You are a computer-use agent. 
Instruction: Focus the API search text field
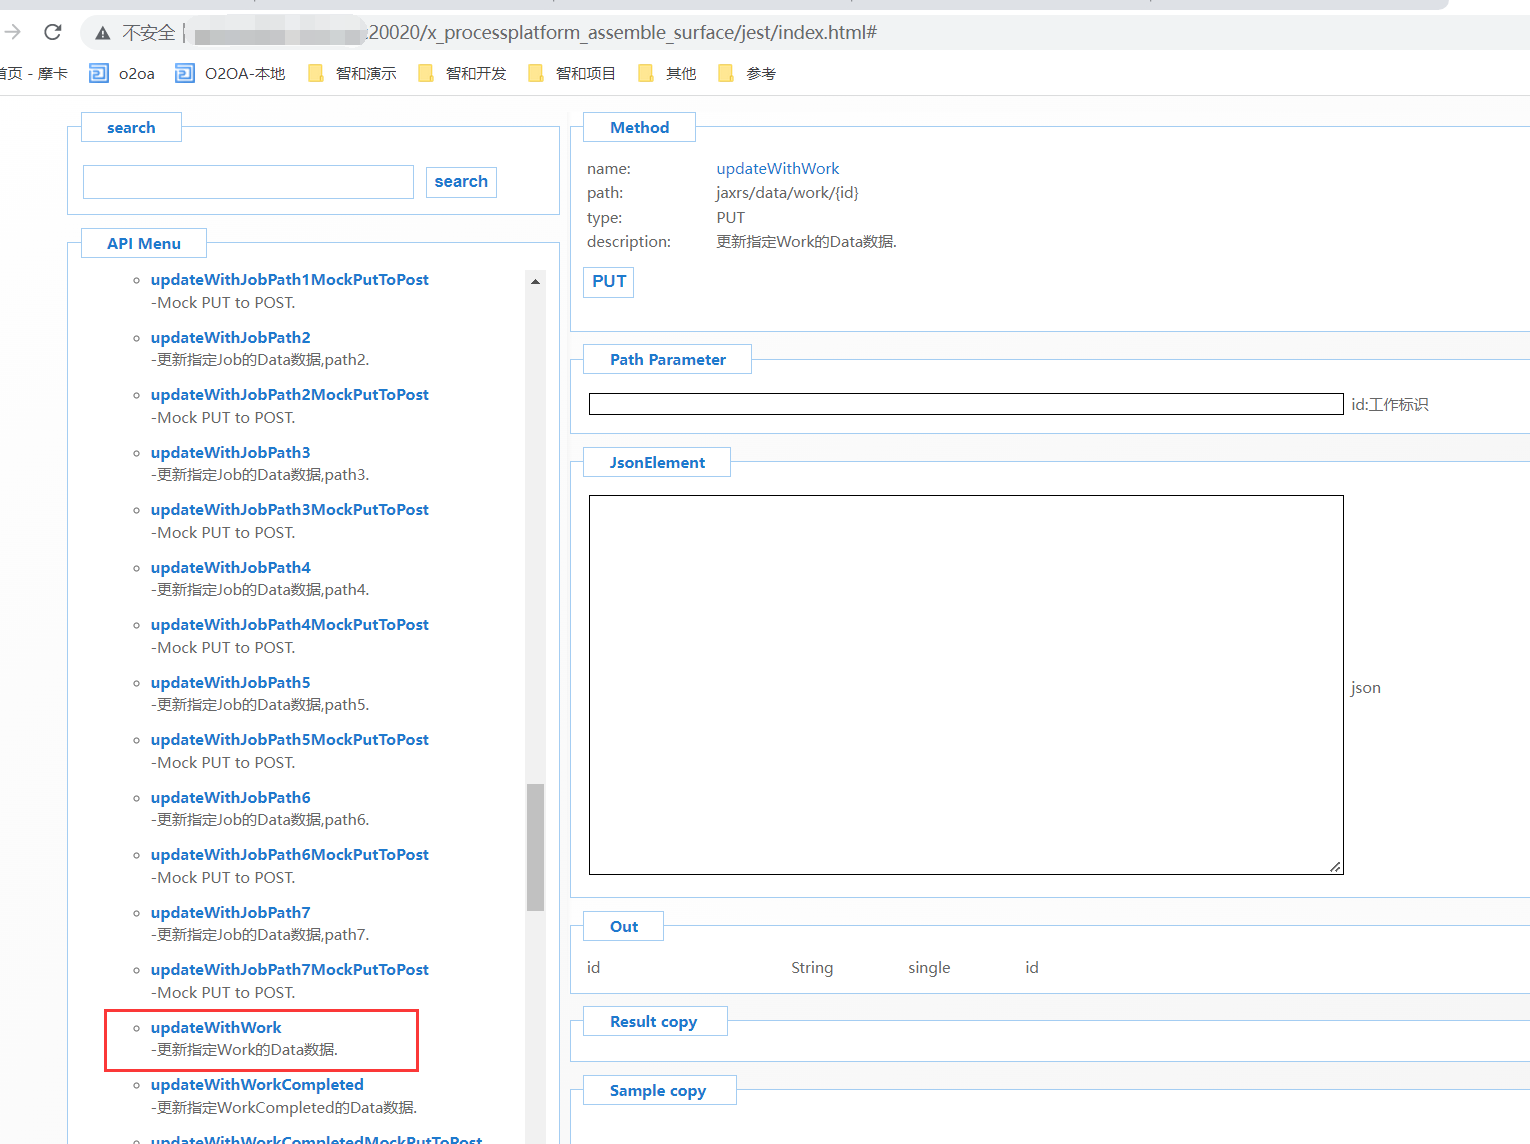pyautogui.click(x=248, y=182)
